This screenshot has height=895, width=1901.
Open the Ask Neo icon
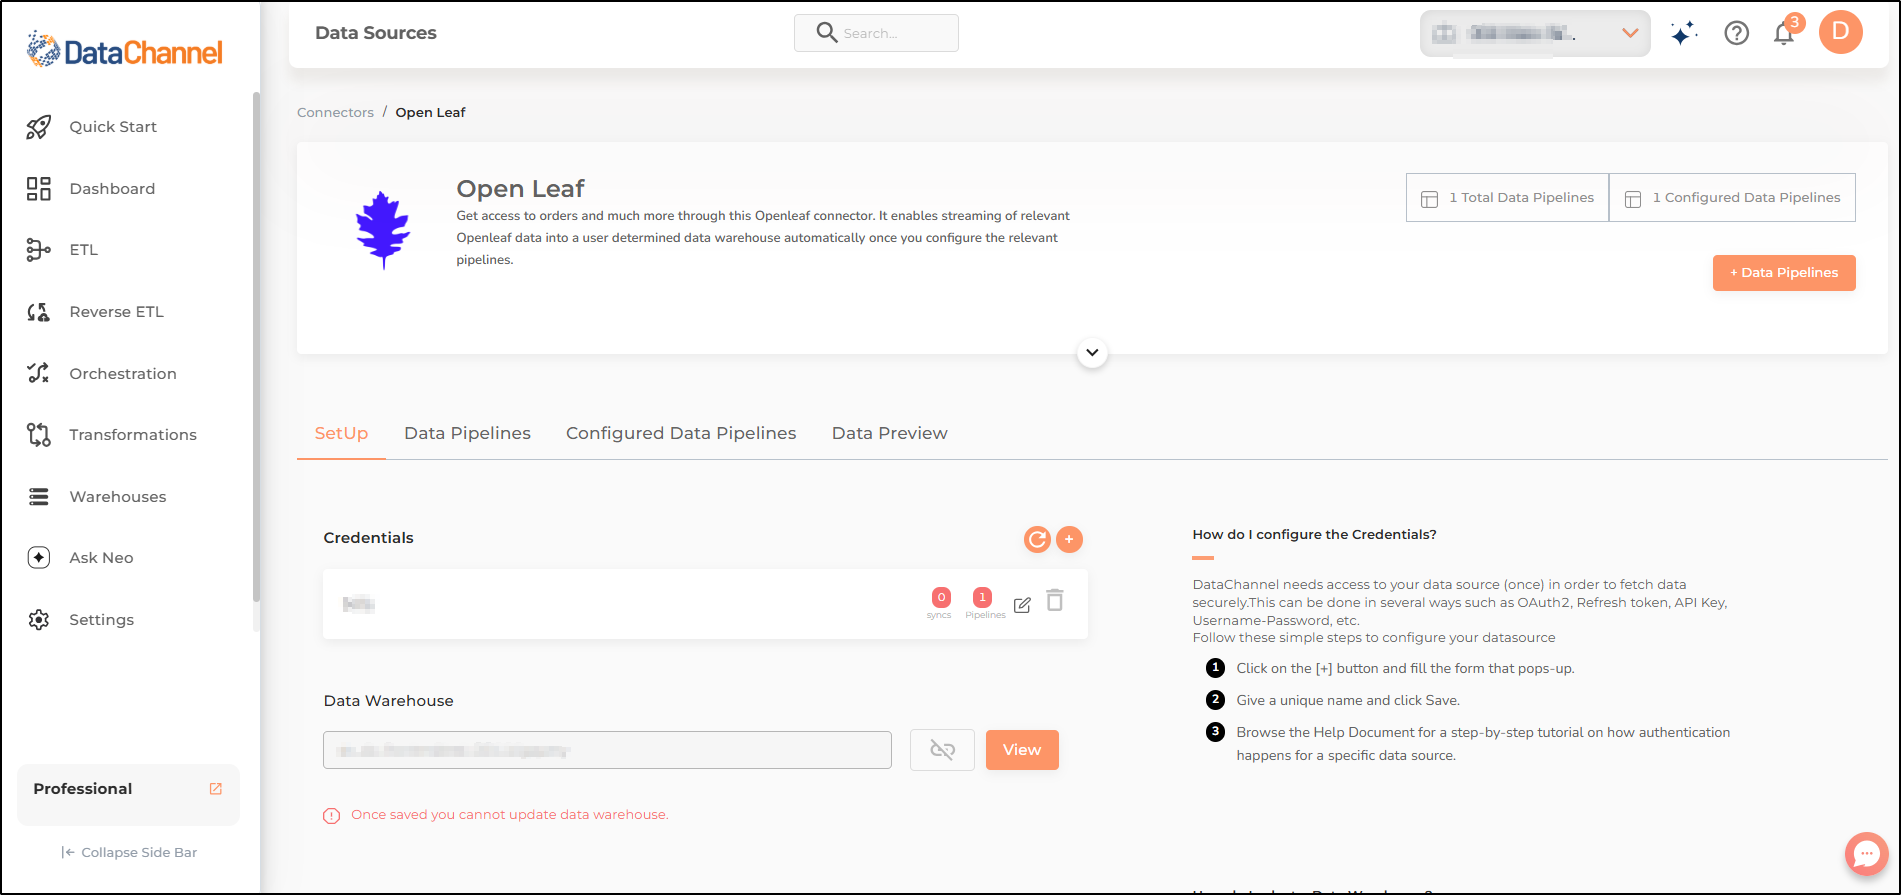coord(39,558)
